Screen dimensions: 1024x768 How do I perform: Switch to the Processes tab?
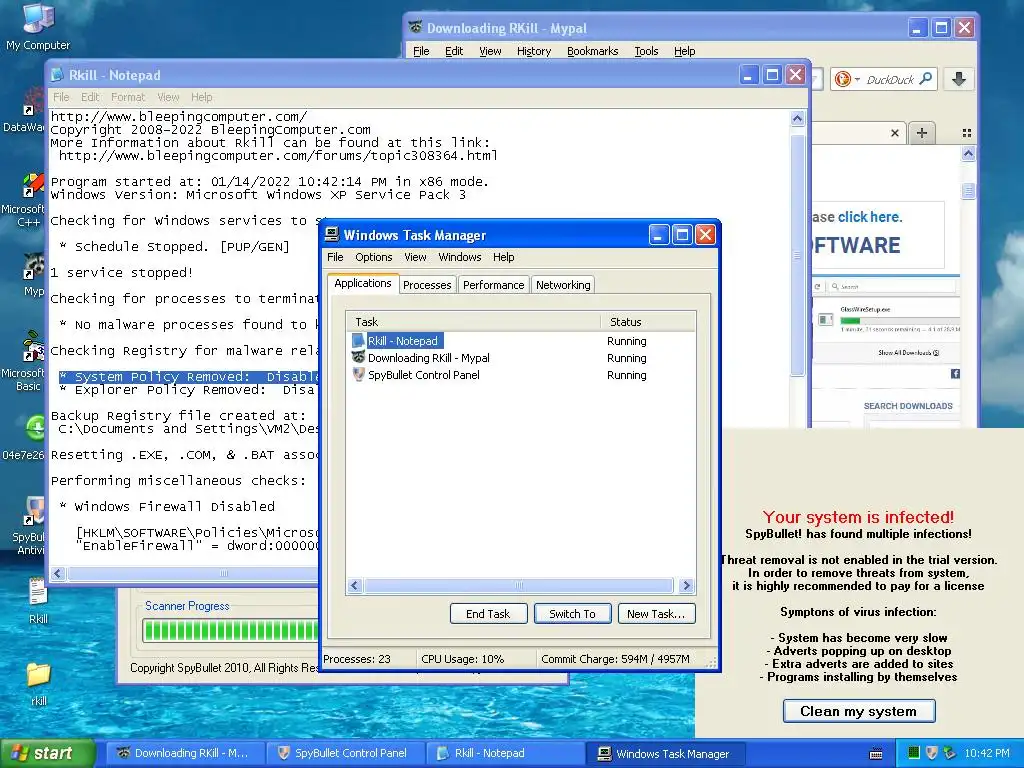point(427,285)
